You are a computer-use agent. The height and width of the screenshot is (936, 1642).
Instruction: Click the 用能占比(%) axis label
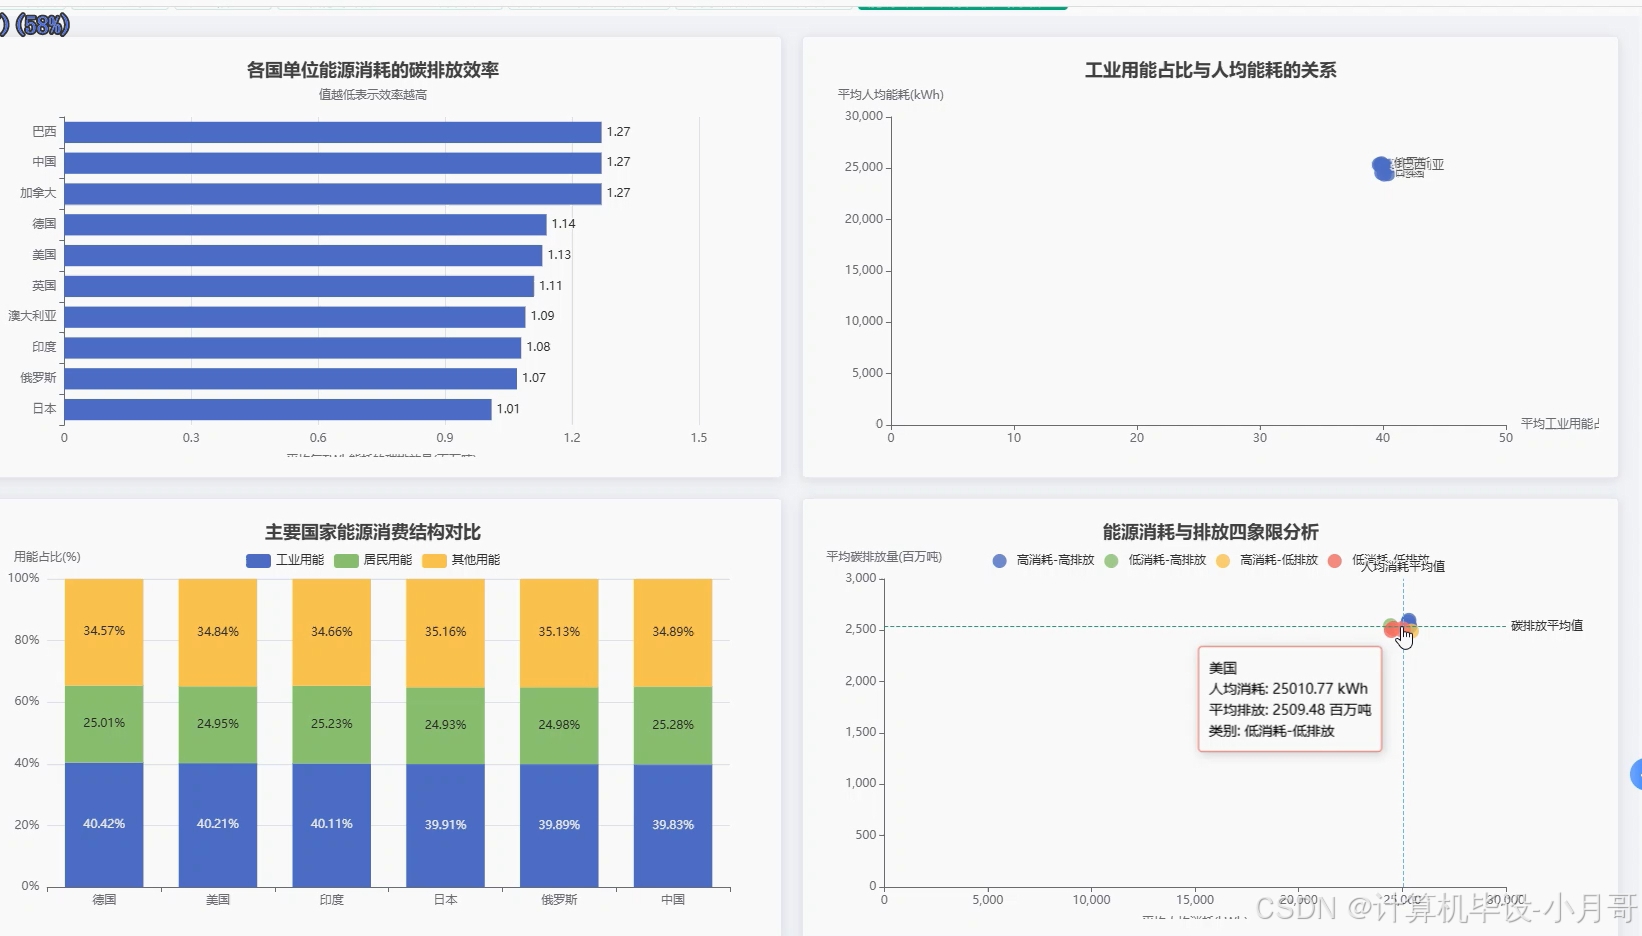47,557
